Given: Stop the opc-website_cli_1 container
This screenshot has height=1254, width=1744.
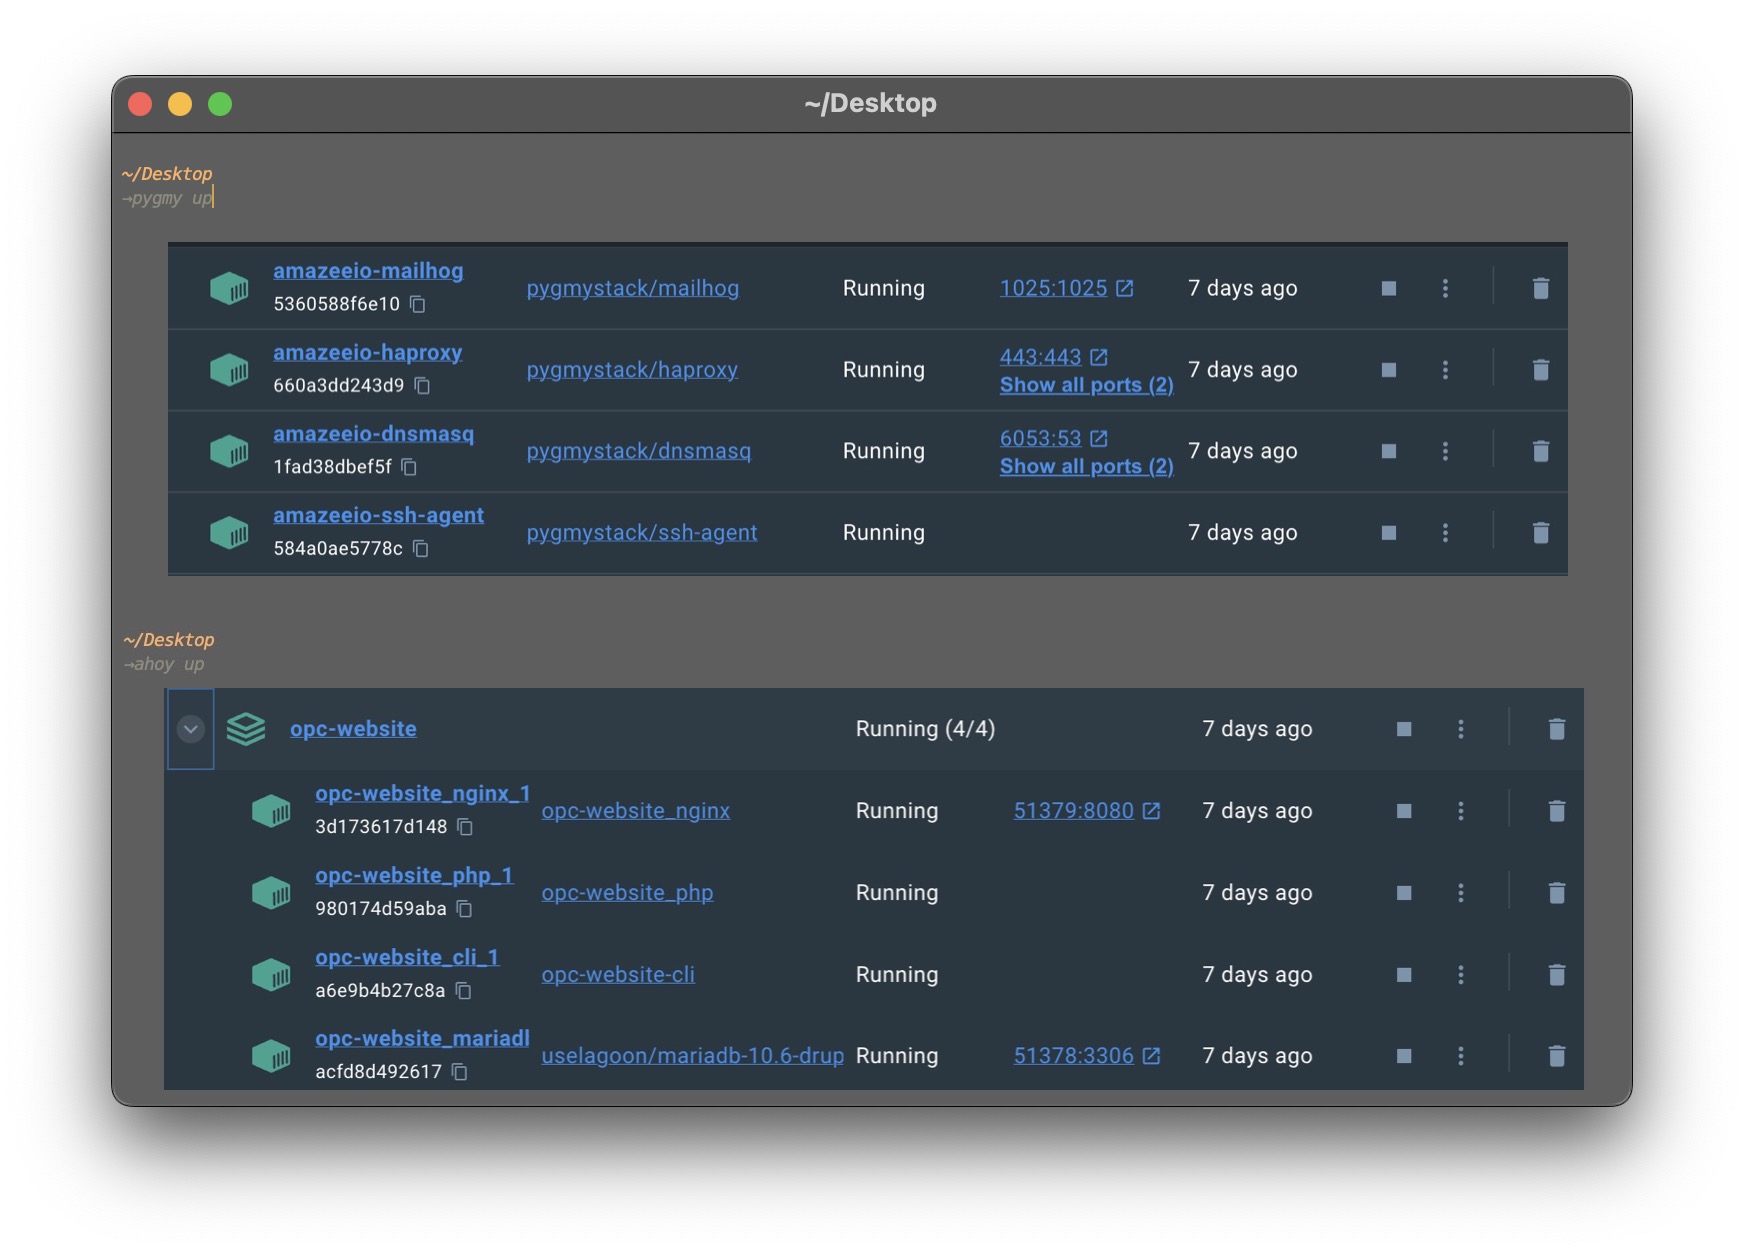Looking at the screenshot, I should click(1404, 975).
